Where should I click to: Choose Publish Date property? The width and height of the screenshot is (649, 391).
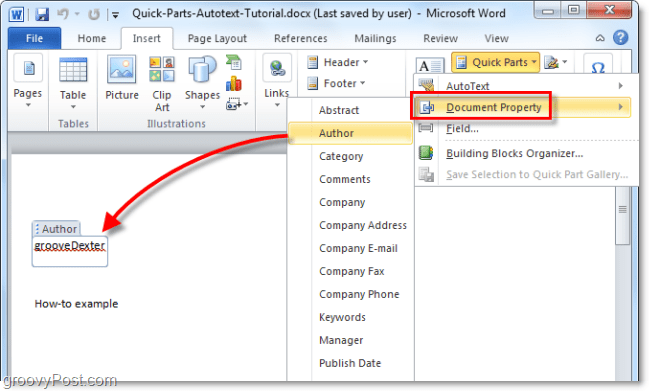350,363
